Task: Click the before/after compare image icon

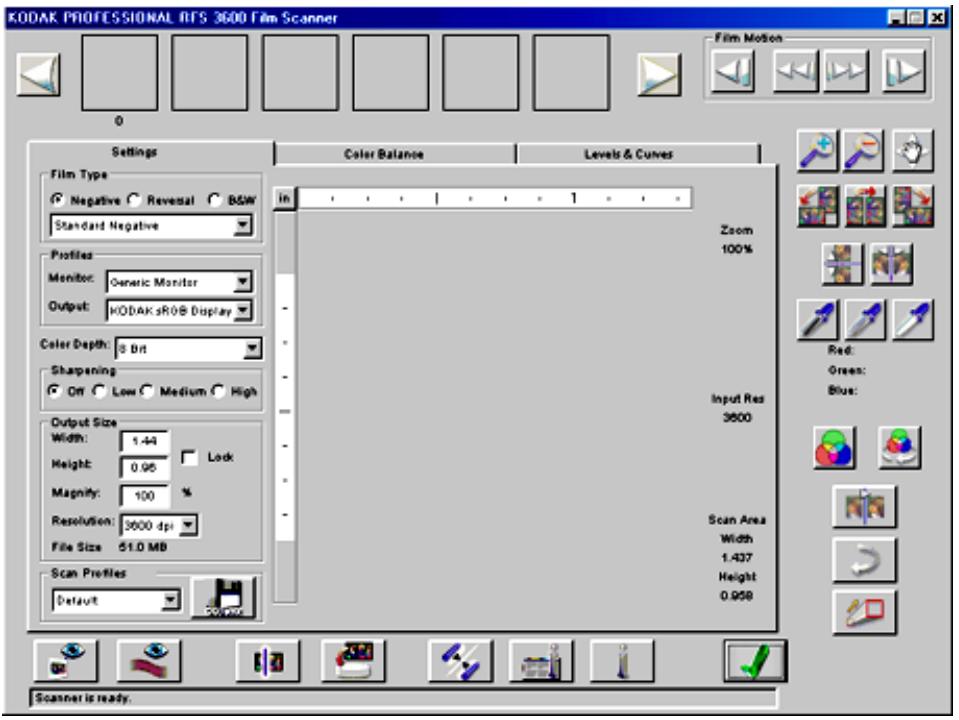Action: [x=864, y=507]
